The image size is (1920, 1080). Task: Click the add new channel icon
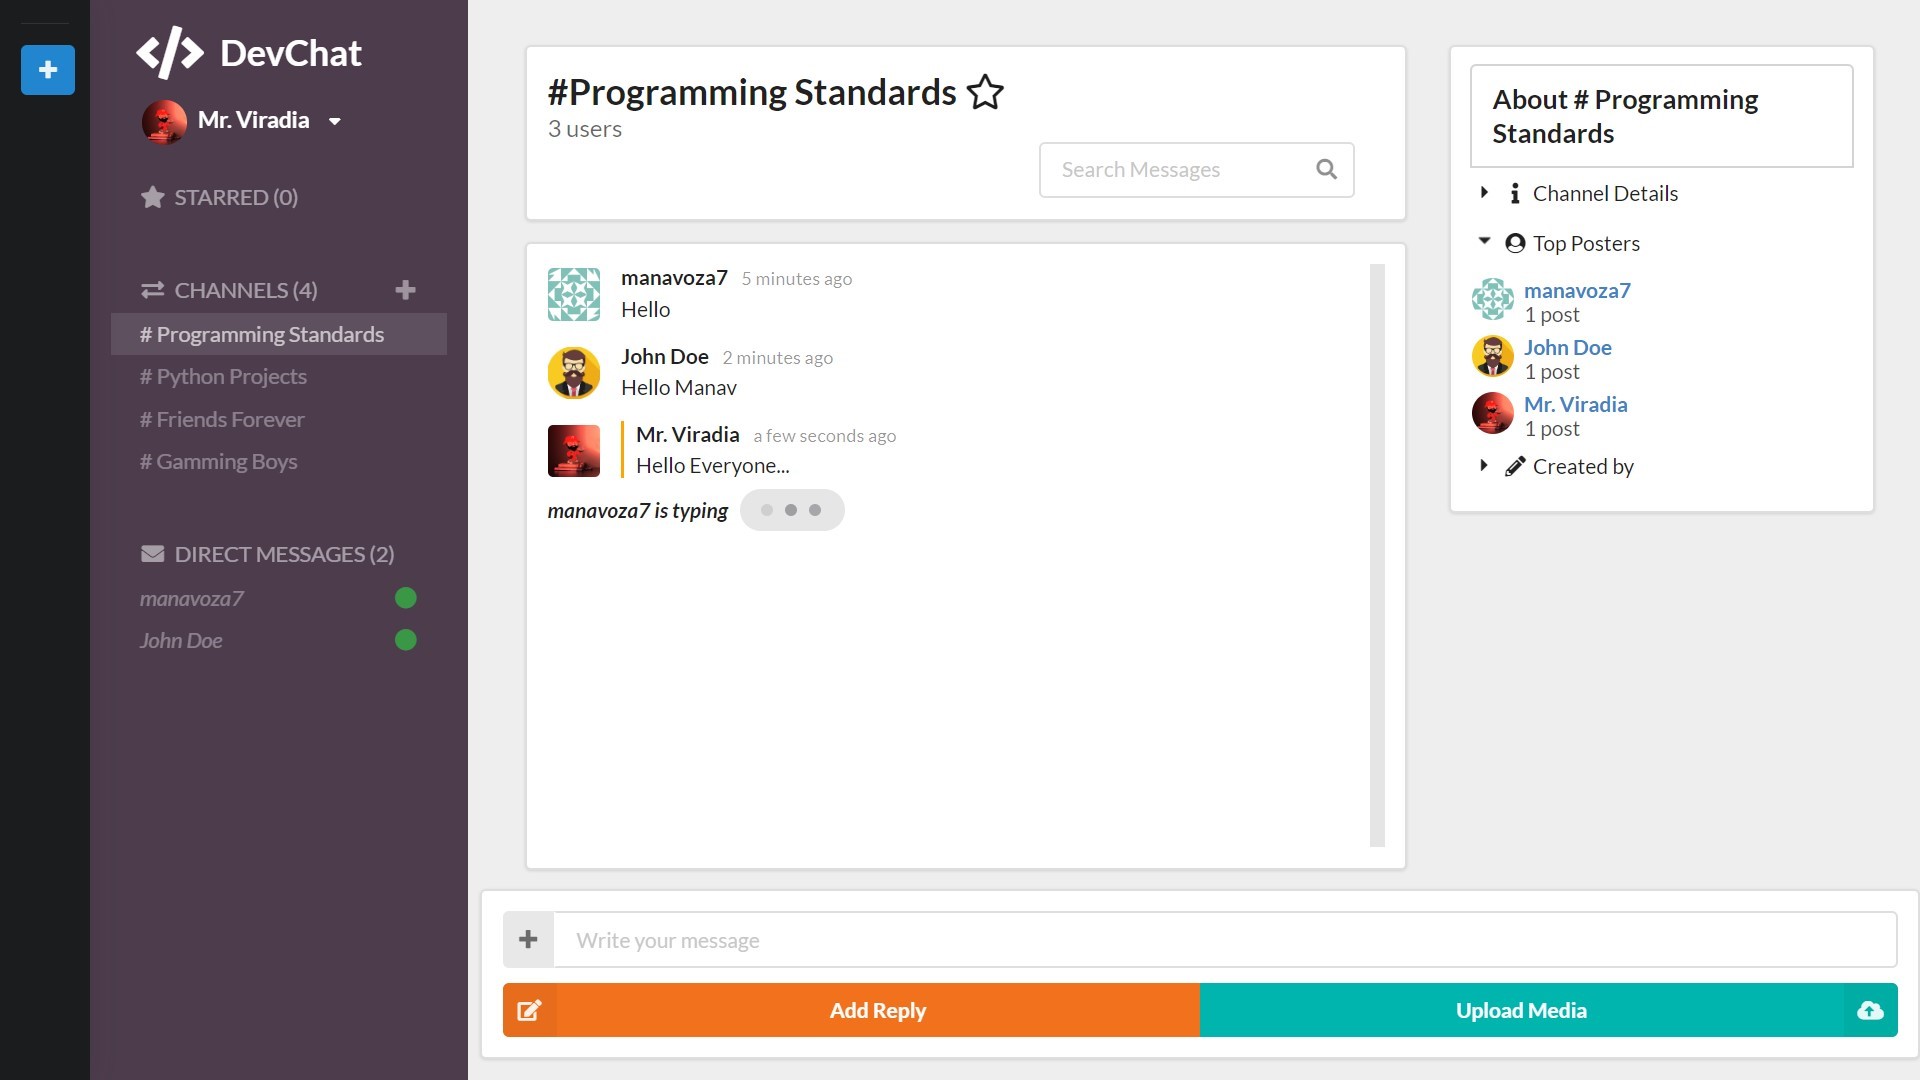pos(407,290)
